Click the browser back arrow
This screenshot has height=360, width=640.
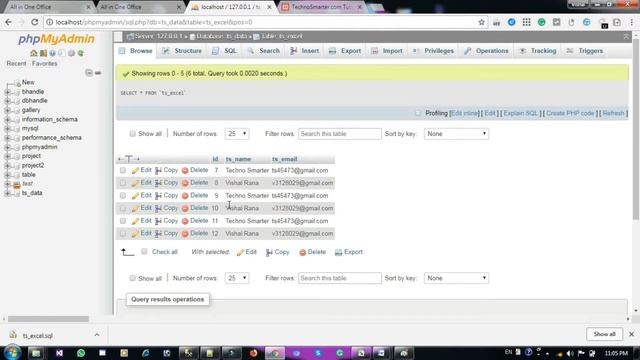click(x=9, y=22)
